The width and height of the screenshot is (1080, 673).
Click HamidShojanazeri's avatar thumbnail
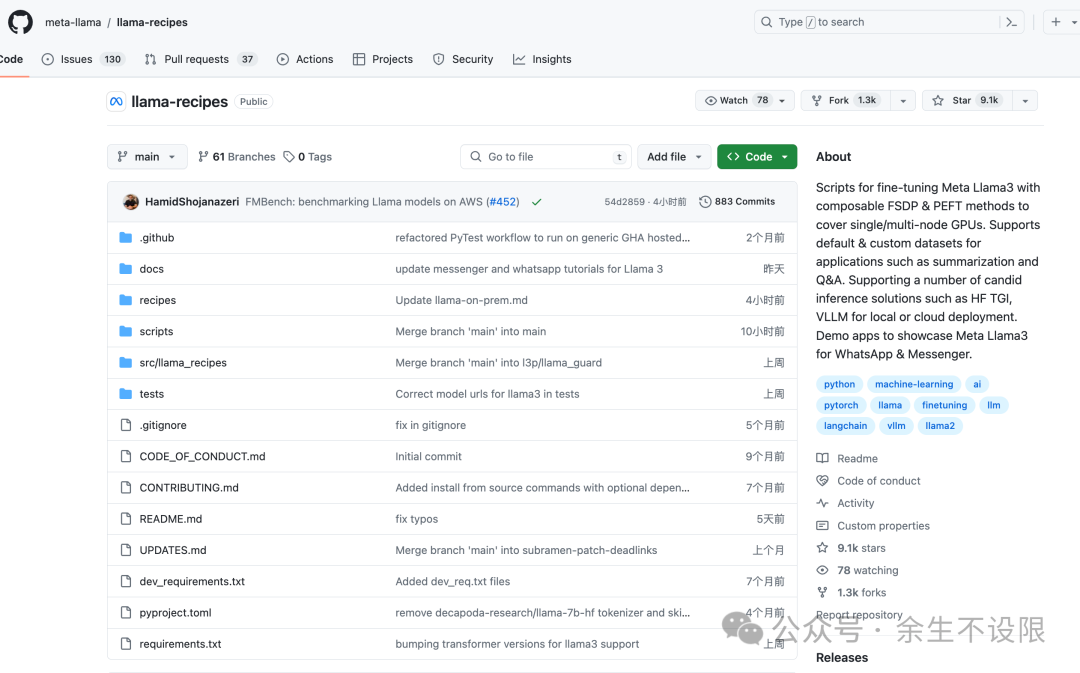pos(131,202)
